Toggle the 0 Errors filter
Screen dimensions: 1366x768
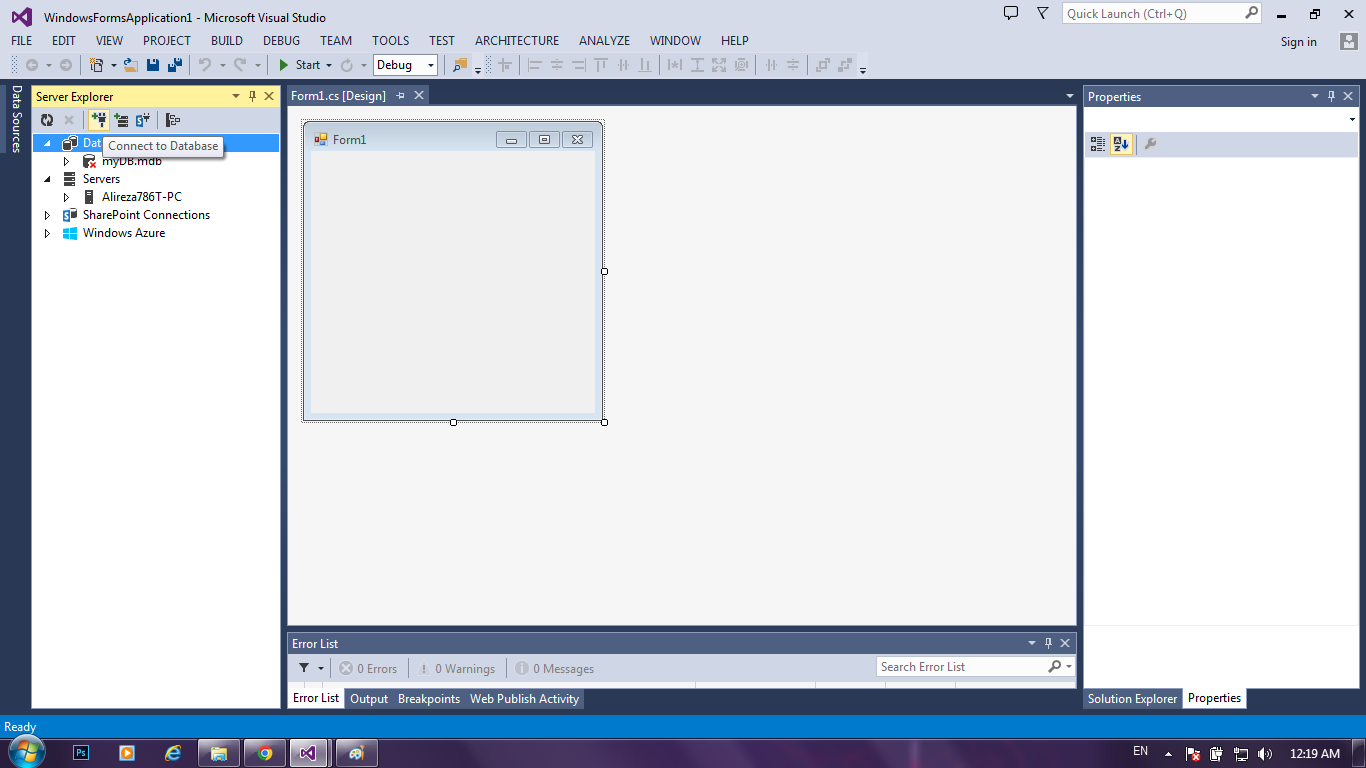click(368, 669)
